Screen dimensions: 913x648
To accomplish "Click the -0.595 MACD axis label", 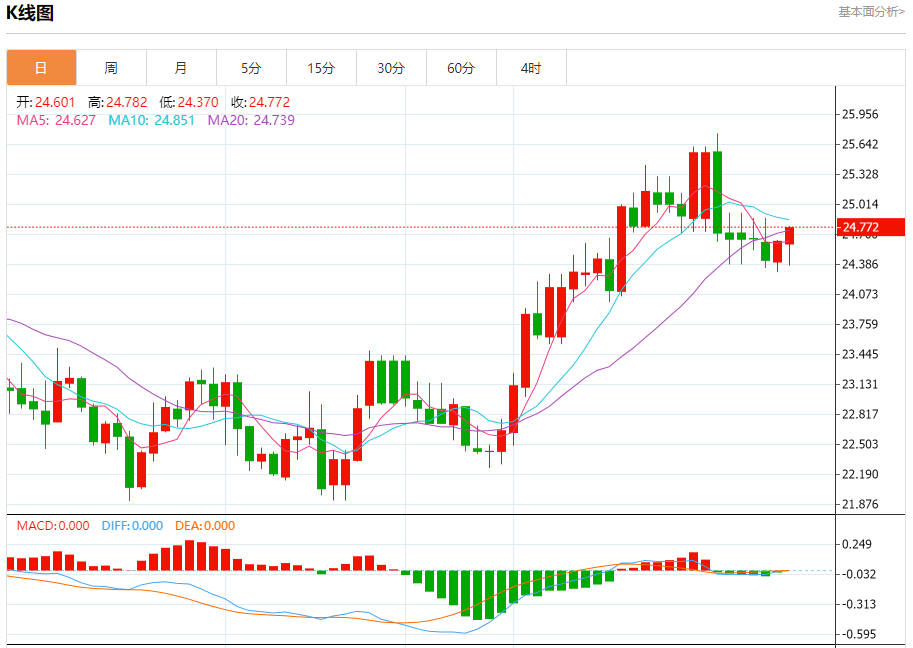I will point(857,634).
